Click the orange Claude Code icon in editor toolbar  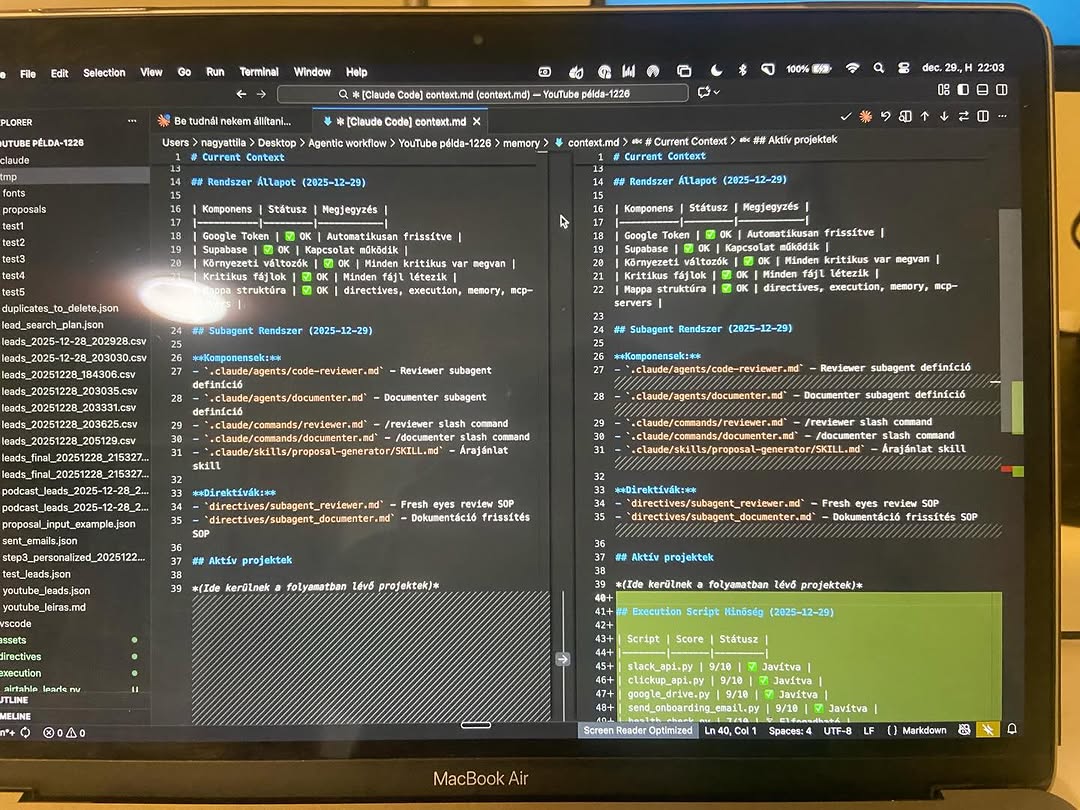click(x=866, y=117)
